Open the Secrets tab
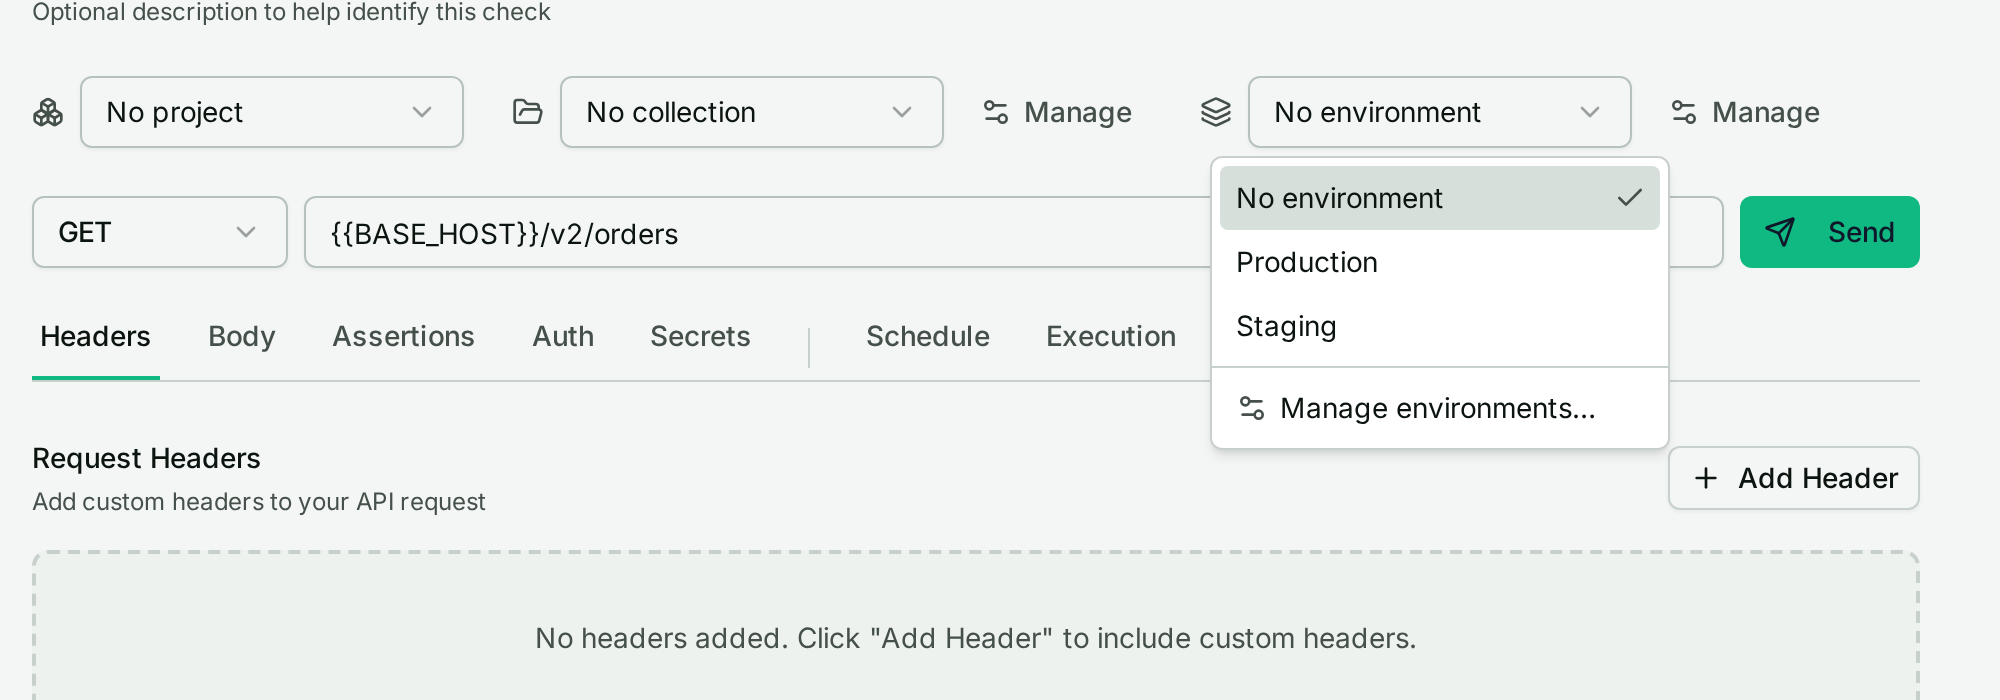Screen dimensions: 2000x700 700,337
